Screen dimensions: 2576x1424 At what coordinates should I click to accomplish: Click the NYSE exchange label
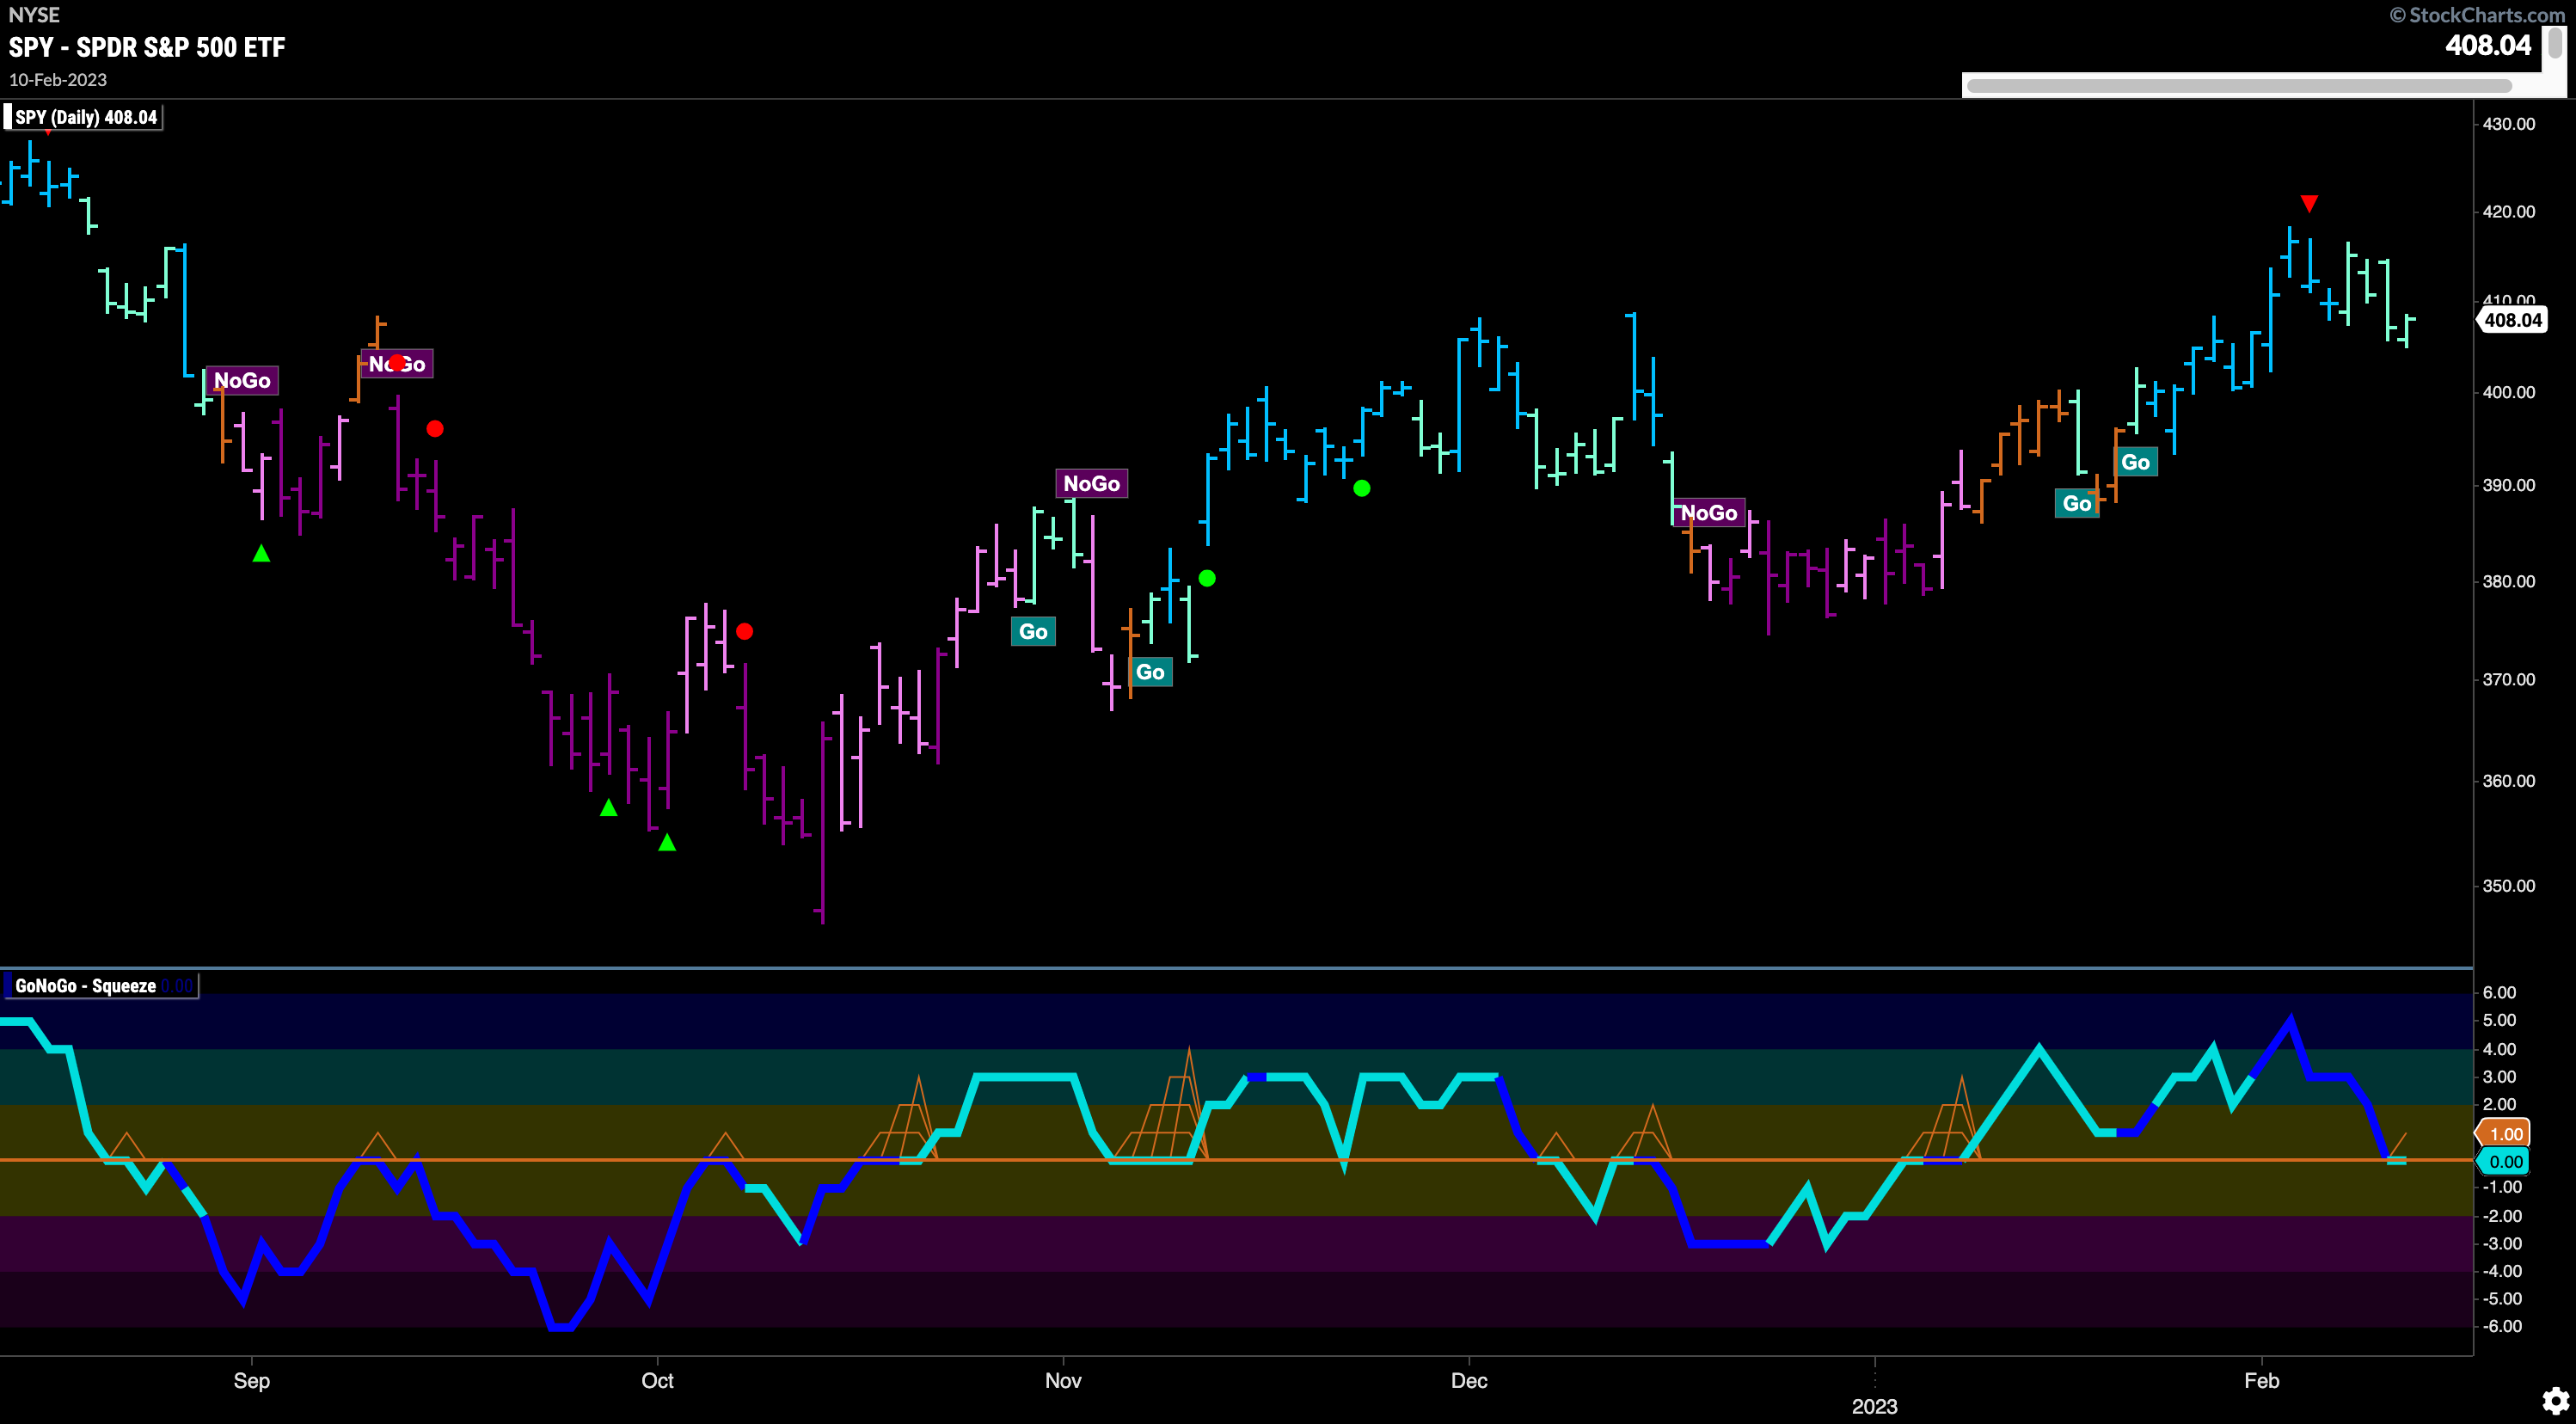[x=34, y=15]
